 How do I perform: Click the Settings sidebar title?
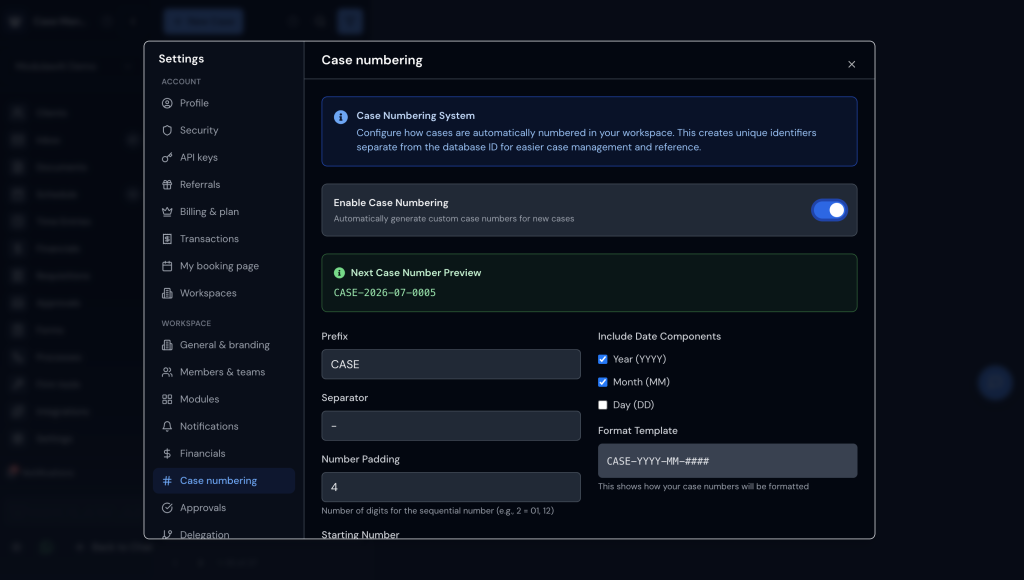coord(182,59)
